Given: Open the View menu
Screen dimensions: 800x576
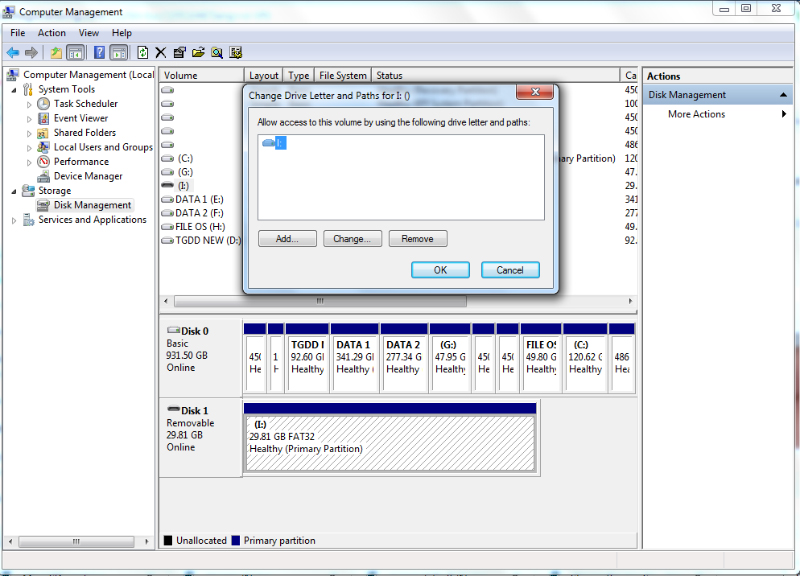Looking at the screenshot, I should pyautogui.click(x=89, y=33).
